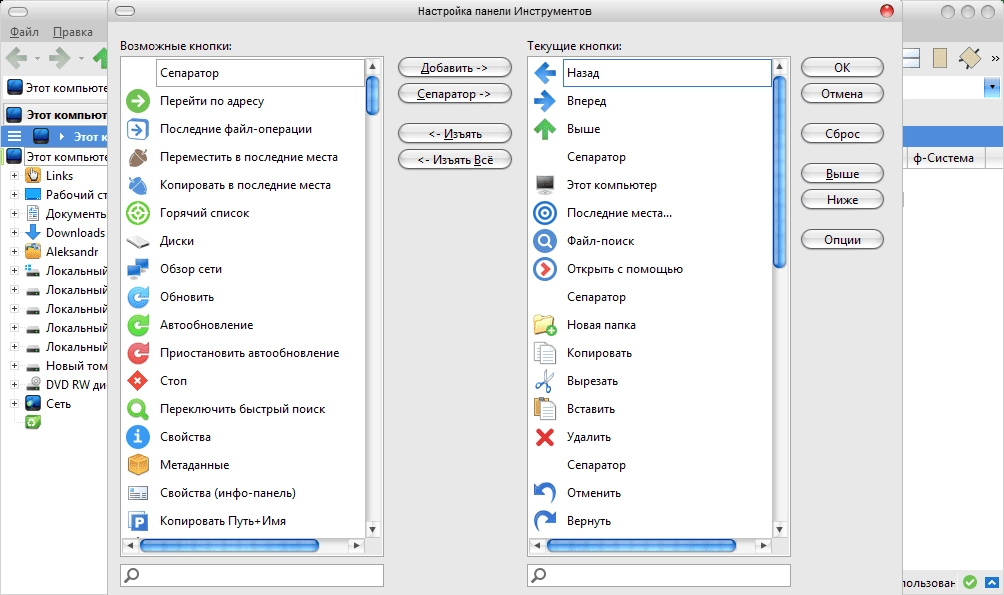Click the 'Переключить быстрый поиск' magnifier icon
Screen dimensions: 1004x595
(x=138, y=409)
